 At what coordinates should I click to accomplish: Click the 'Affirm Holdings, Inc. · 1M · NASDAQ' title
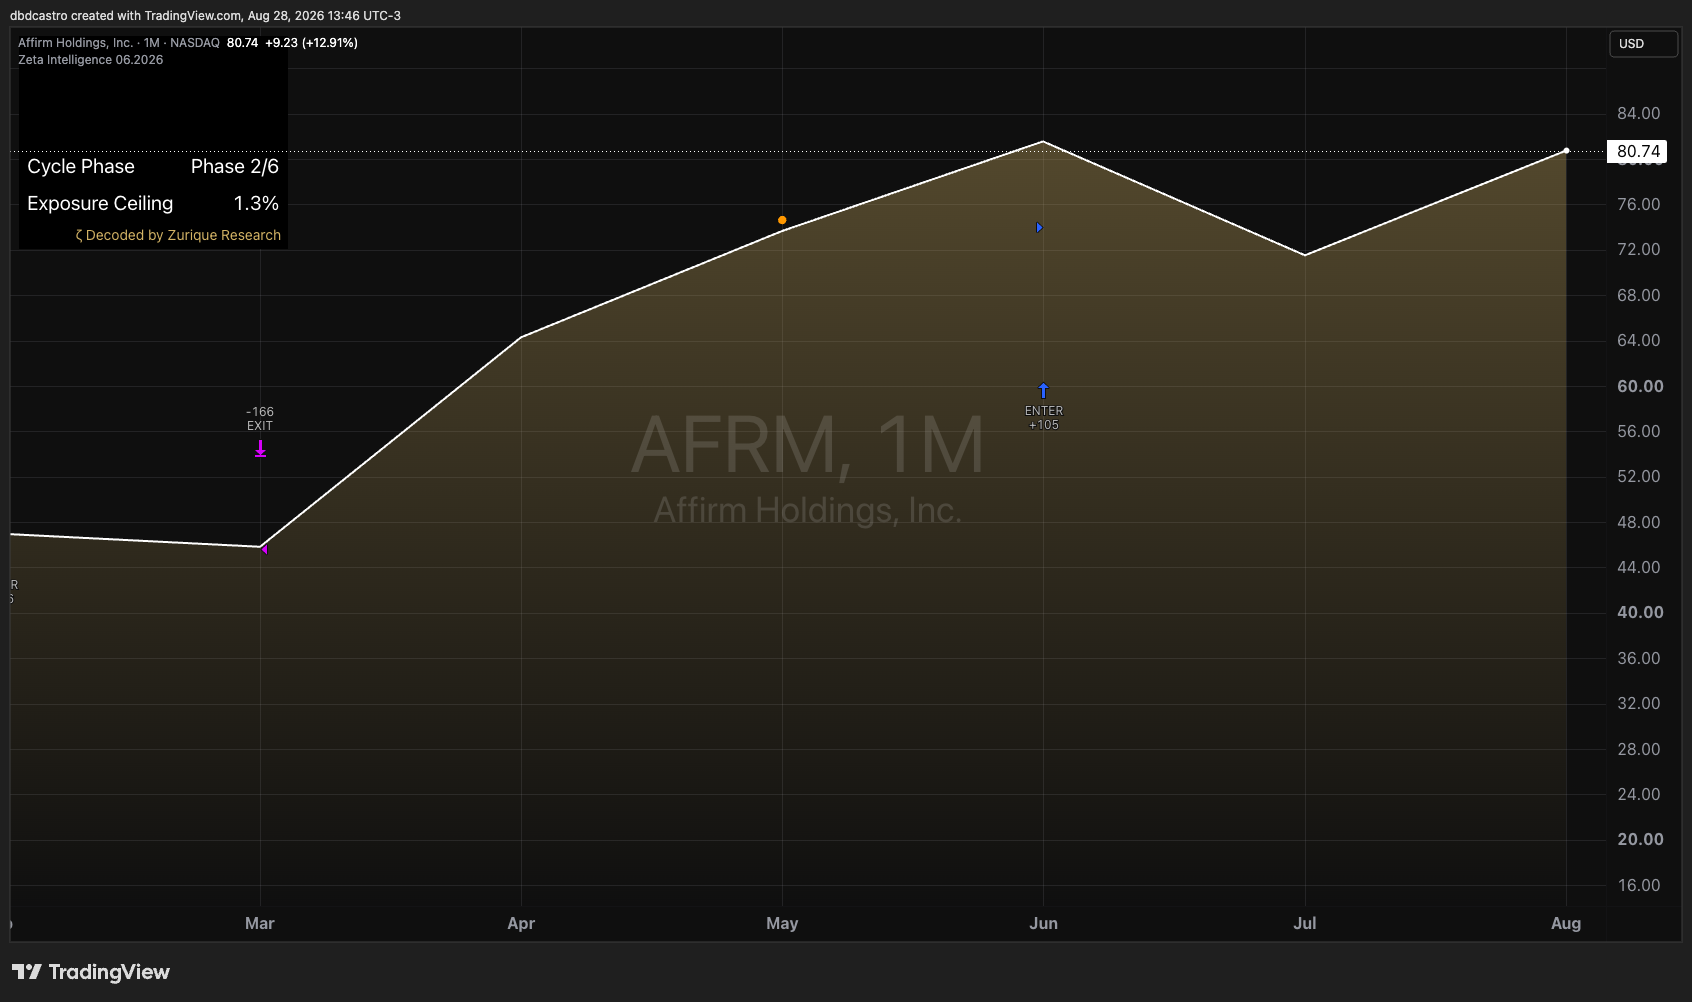119,43
